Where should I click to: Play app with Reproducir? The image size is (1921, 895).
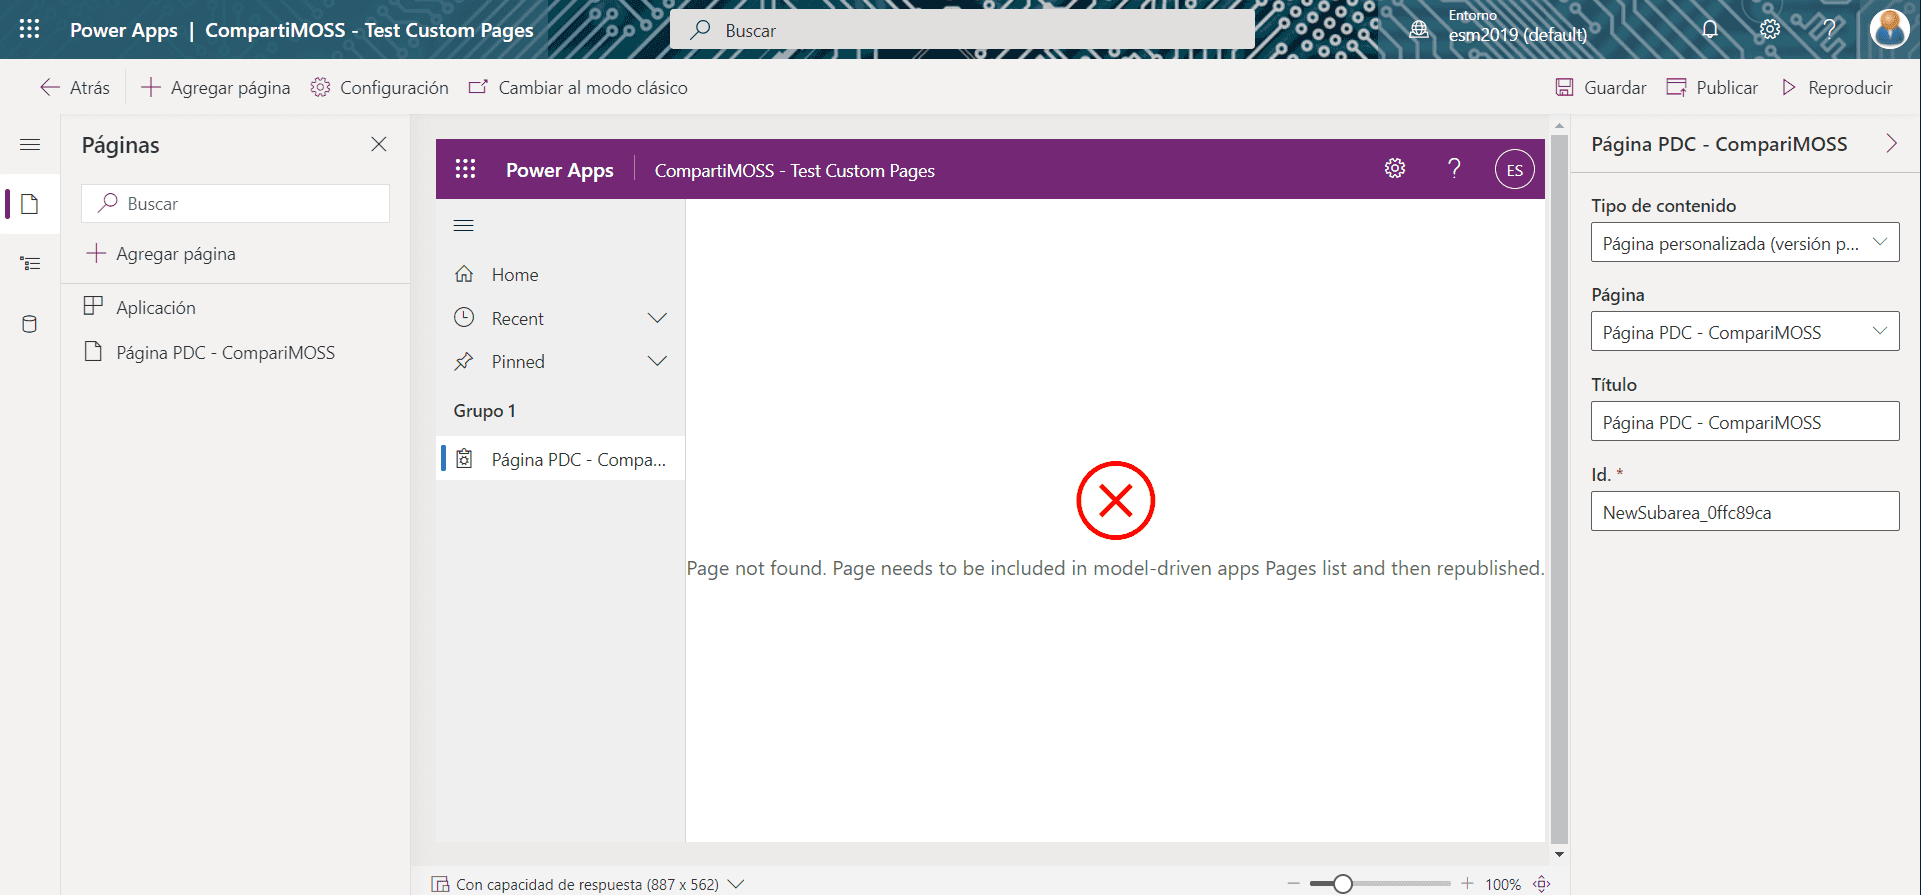click(1837, 88)
